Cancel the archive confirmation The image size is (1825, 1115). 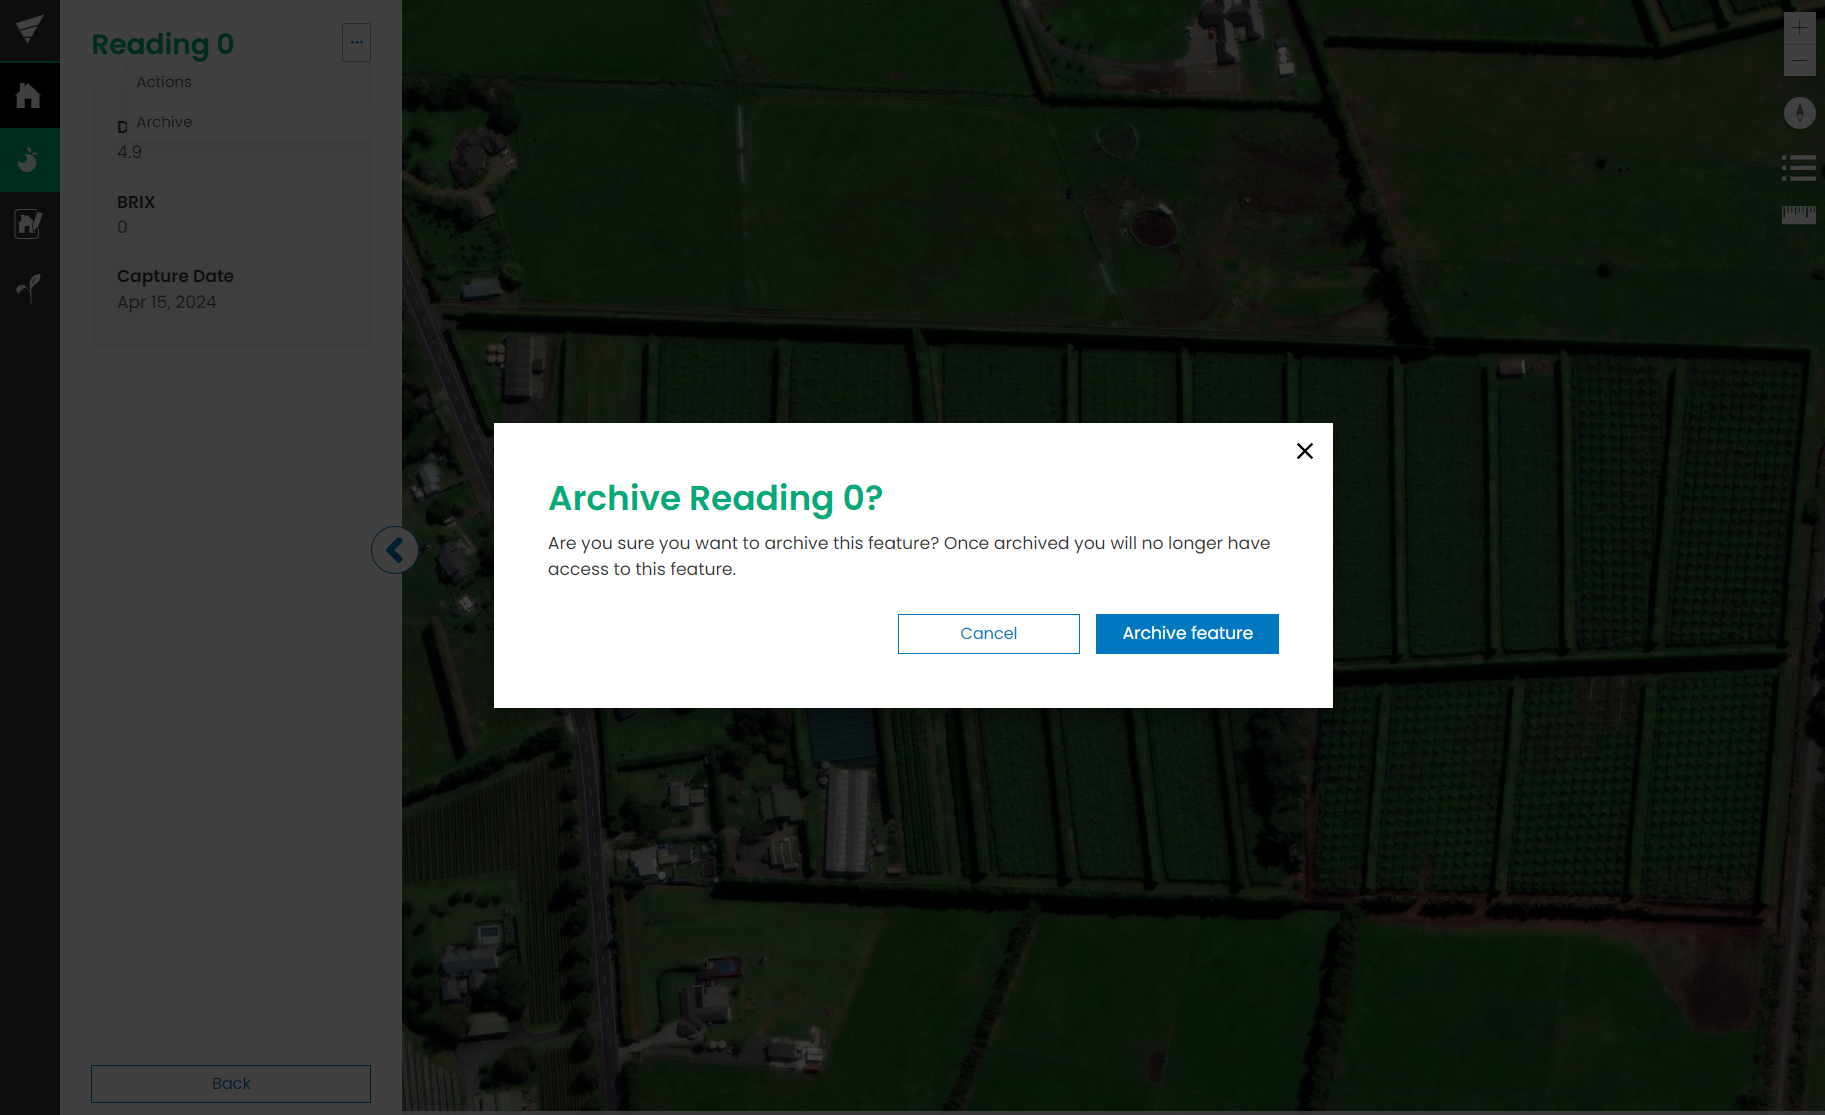[x=988, y=634]
